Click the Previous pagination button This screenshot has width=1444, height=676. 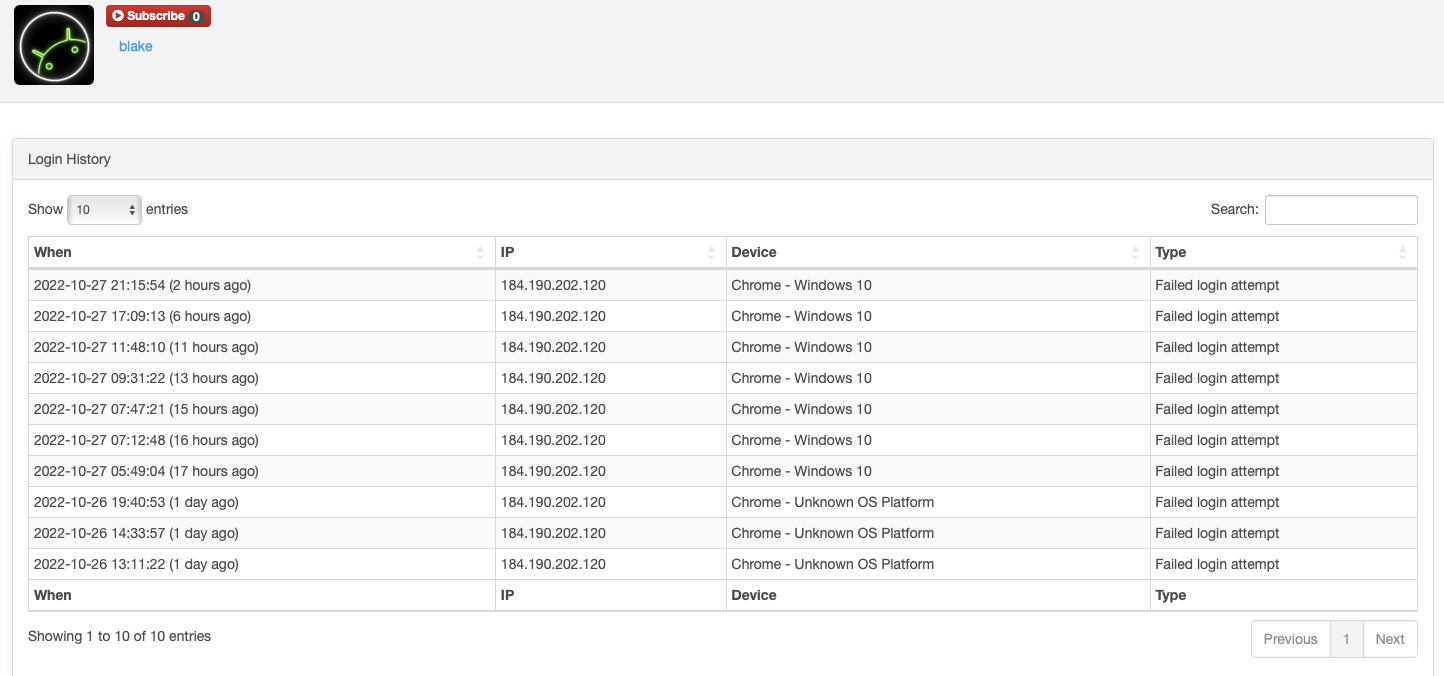1290,639
